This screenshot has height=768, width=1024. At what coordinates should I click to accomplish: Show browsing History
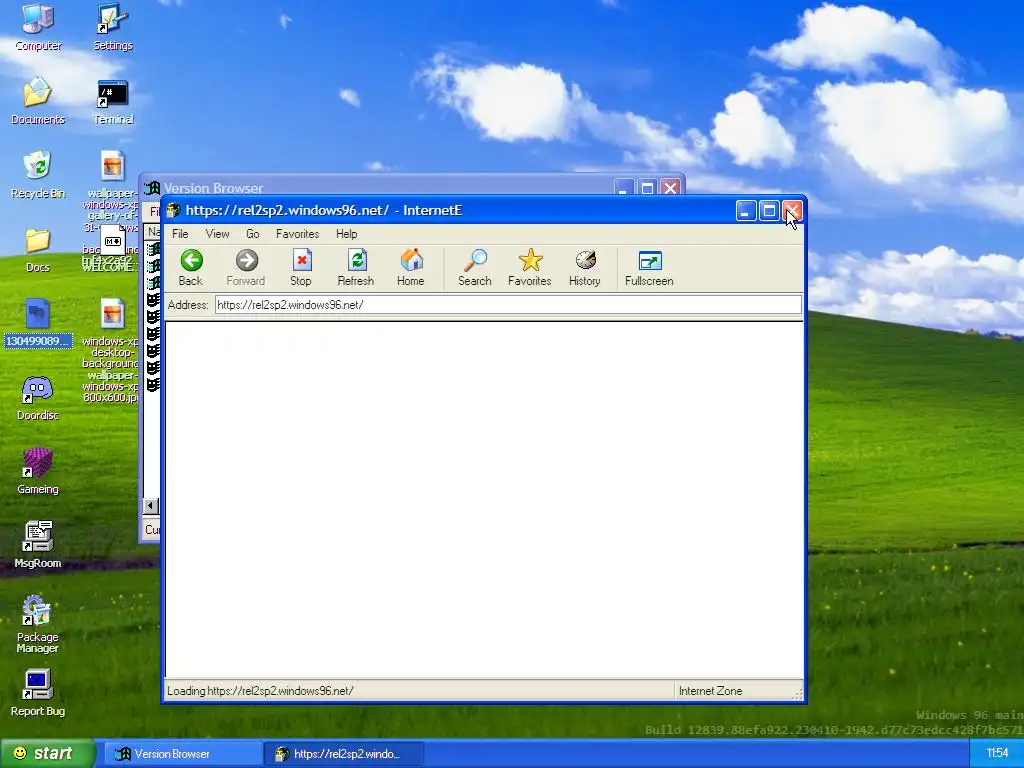point(584,268)
